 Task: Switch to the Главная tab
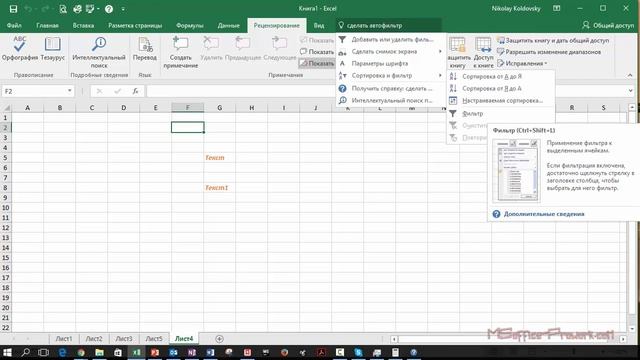click(x=47, y=25)
